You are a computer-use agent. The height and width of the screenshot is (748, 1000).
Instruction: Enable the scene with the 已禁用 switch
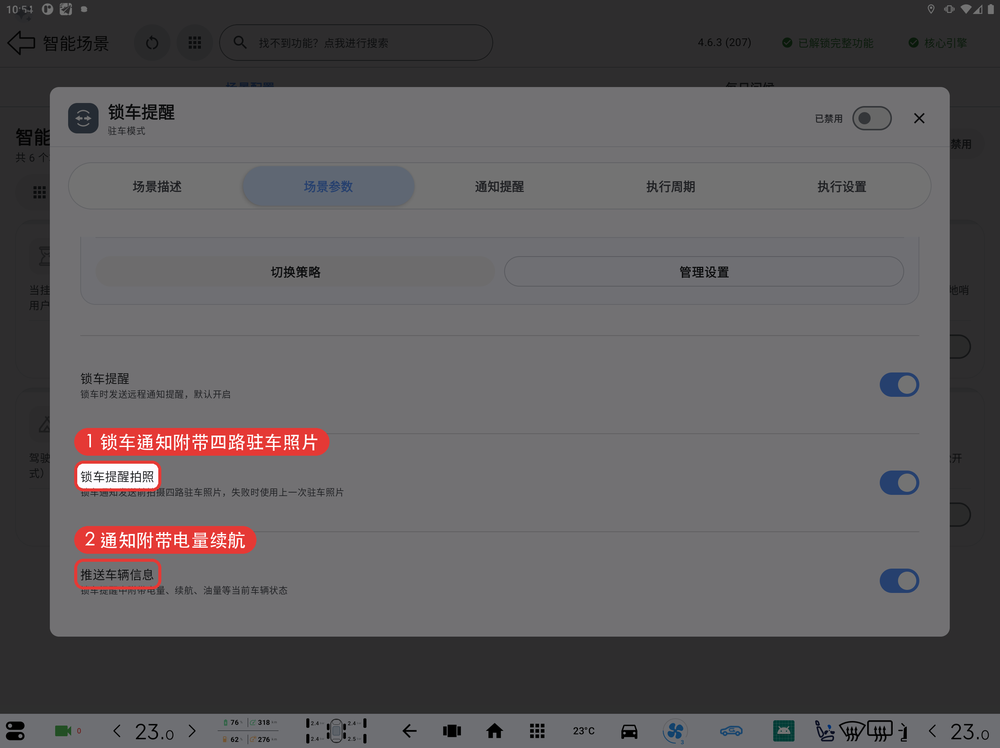(872, 118)
